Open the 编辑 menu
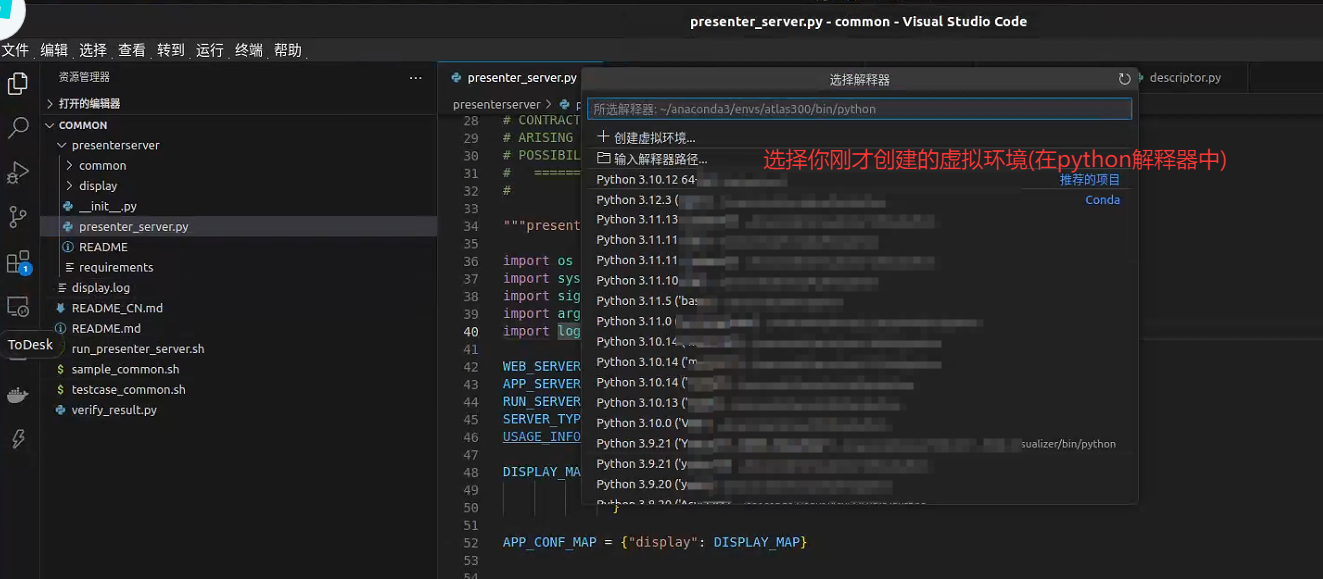The width and height of the screenshot is (1323, 579). [x=54, y=50]
